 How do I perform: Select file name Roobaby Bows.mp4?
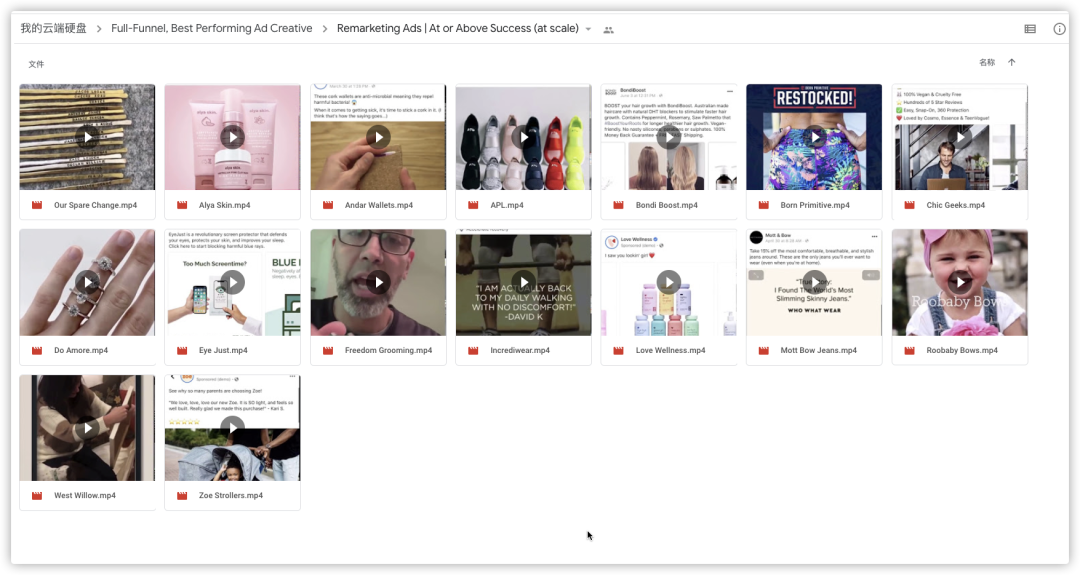click(962, 351)
